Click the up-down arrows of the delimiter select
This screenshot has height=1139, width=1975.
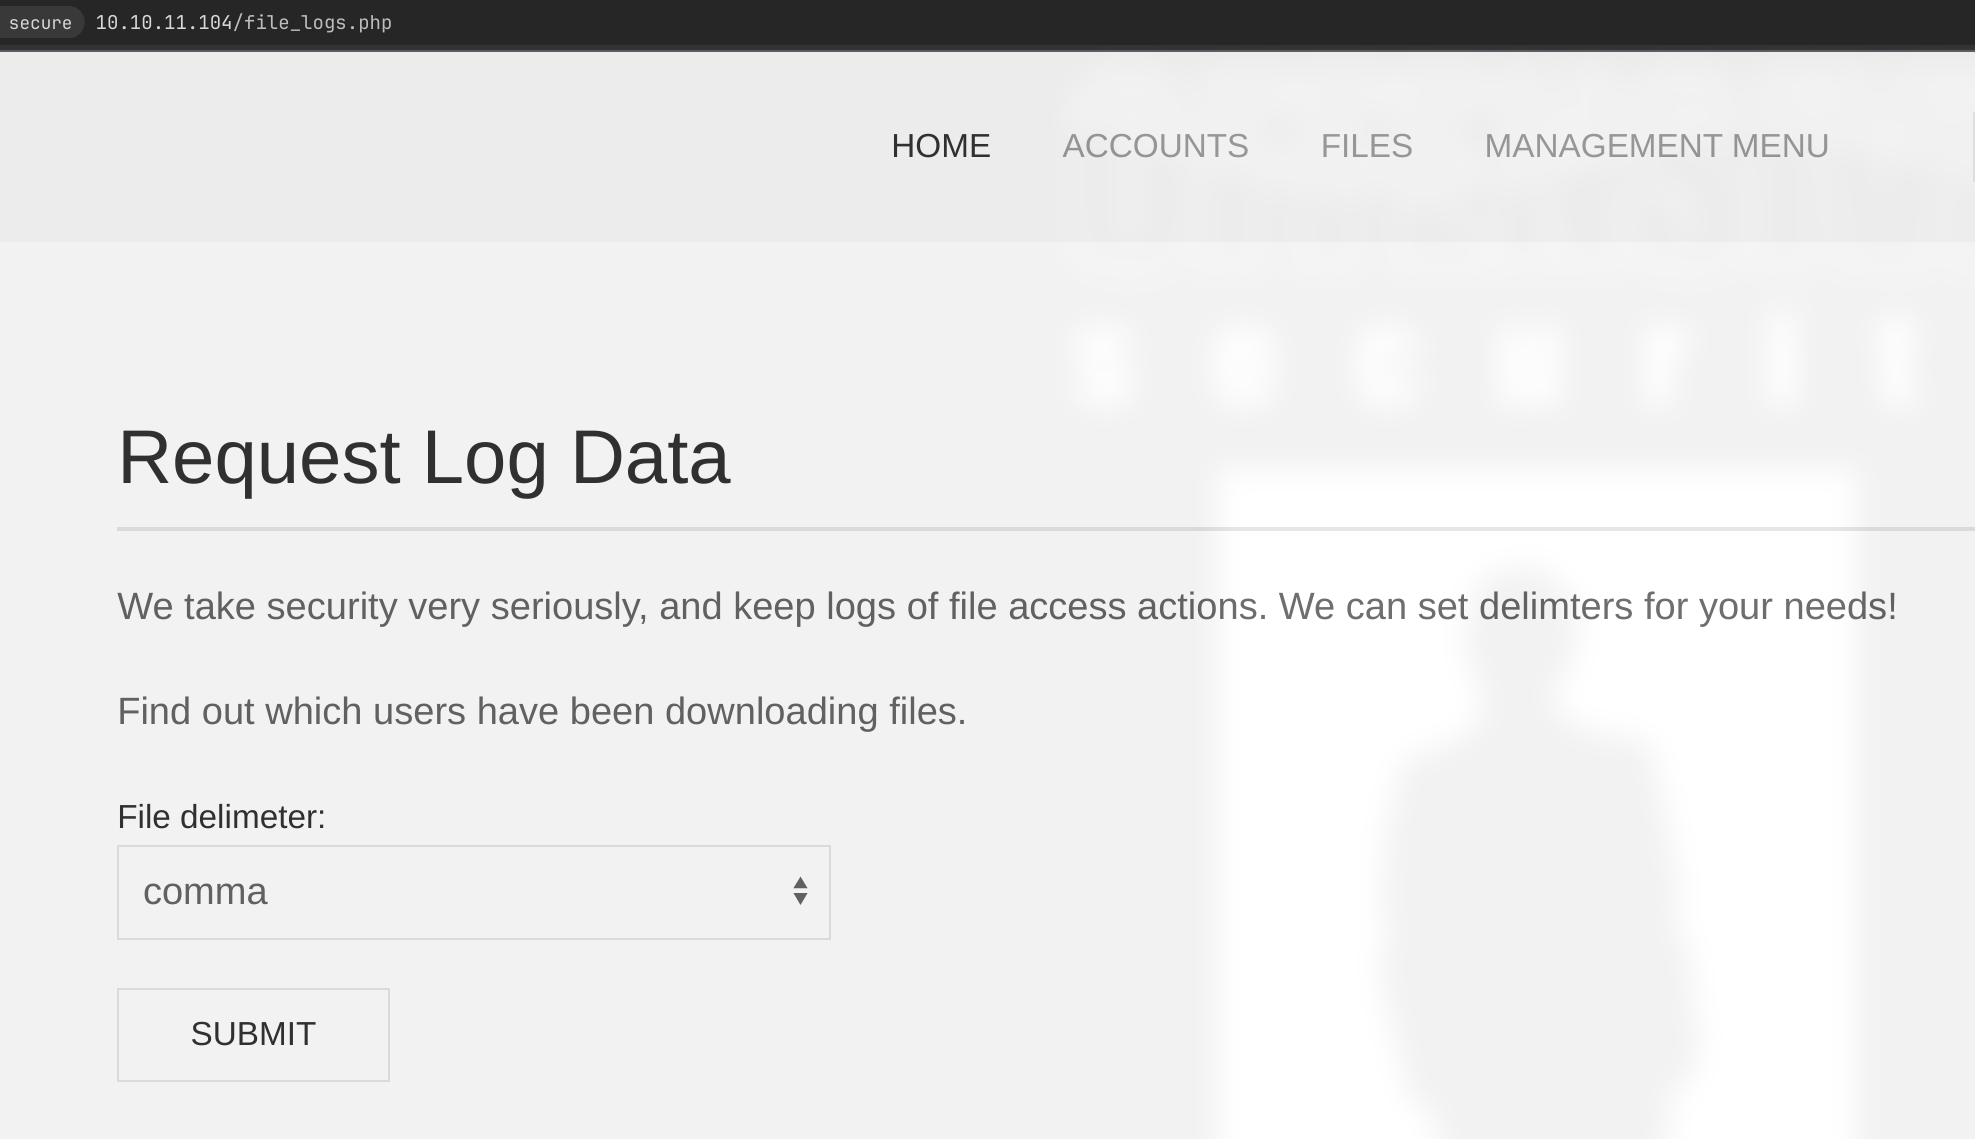point(800,891)
